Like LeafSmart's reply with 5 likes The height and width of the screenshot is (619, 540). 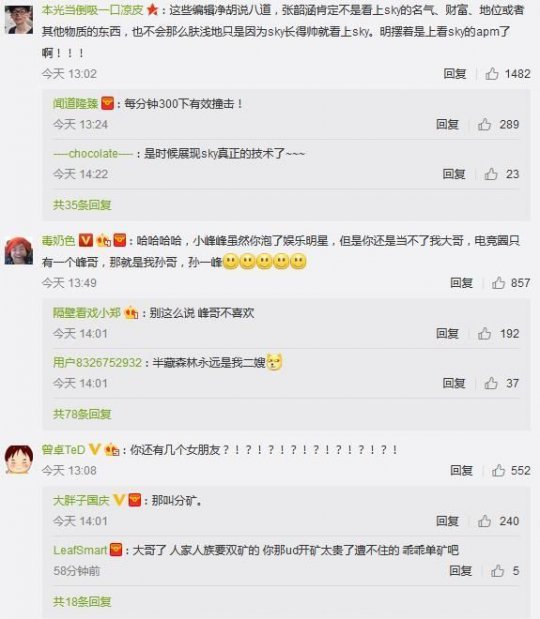[497, 570]
